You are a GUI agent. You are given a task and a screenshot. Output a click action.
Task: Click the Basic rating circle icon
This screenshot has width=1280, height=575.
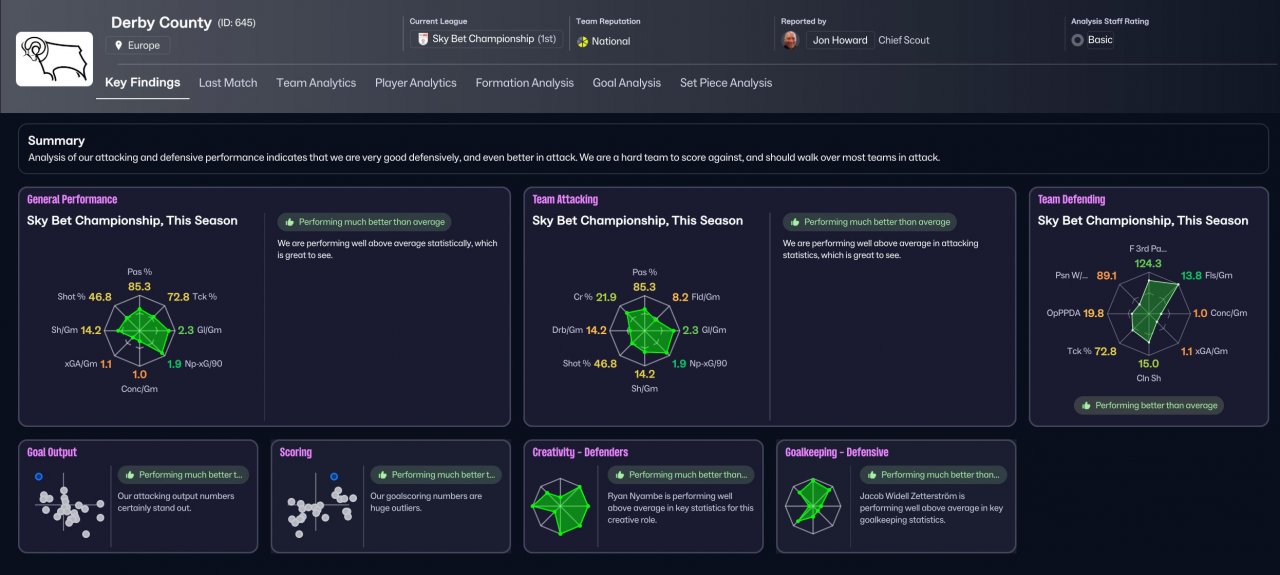(1077, 40)
